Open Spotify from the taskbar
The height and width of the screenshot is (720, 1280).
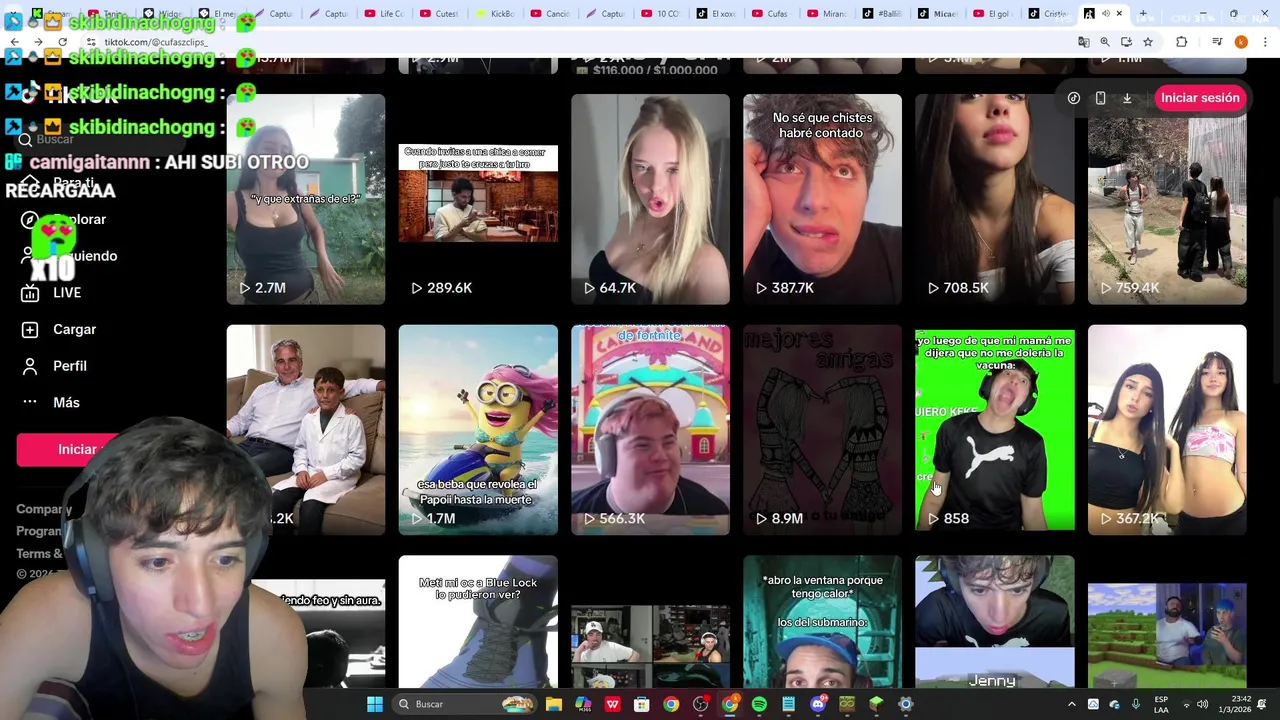coord(759,704)
